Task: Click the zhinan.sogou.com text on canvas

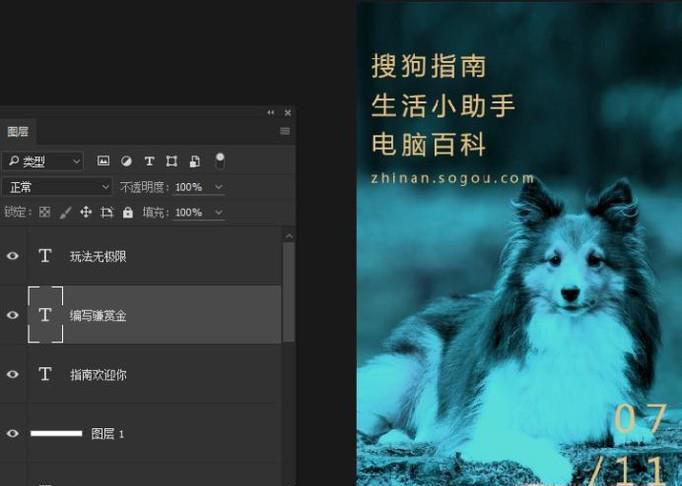Action: [x=452, y=178]
